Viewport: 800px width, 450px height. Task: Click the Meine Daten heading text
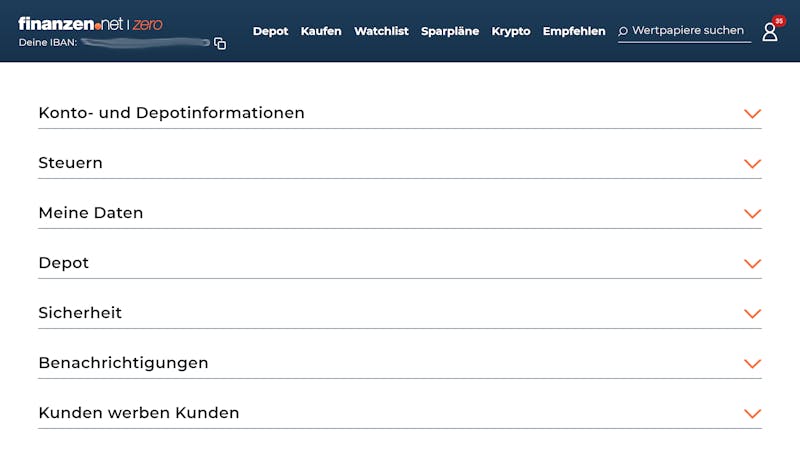click(x=91, y=213)
